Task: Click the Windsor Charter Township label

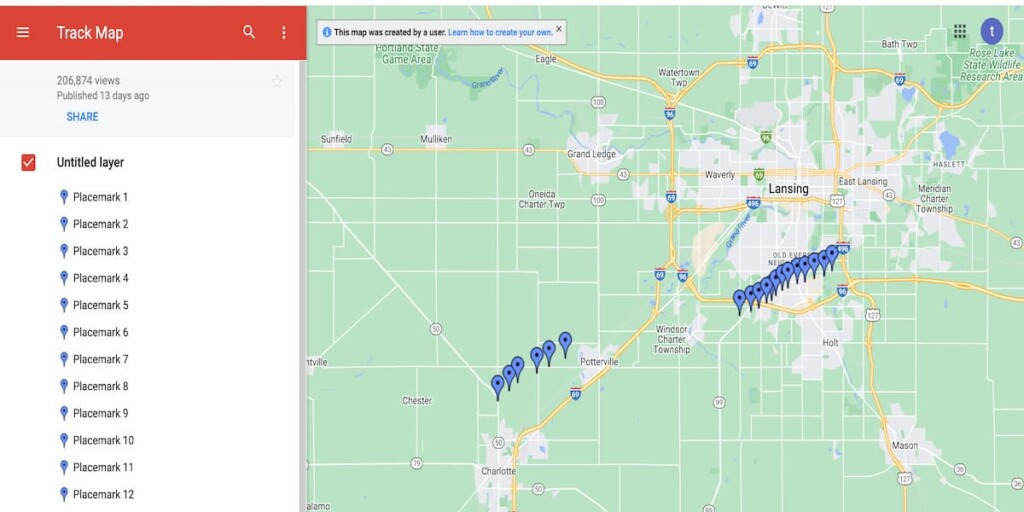Action: click(x=672, y=340)
